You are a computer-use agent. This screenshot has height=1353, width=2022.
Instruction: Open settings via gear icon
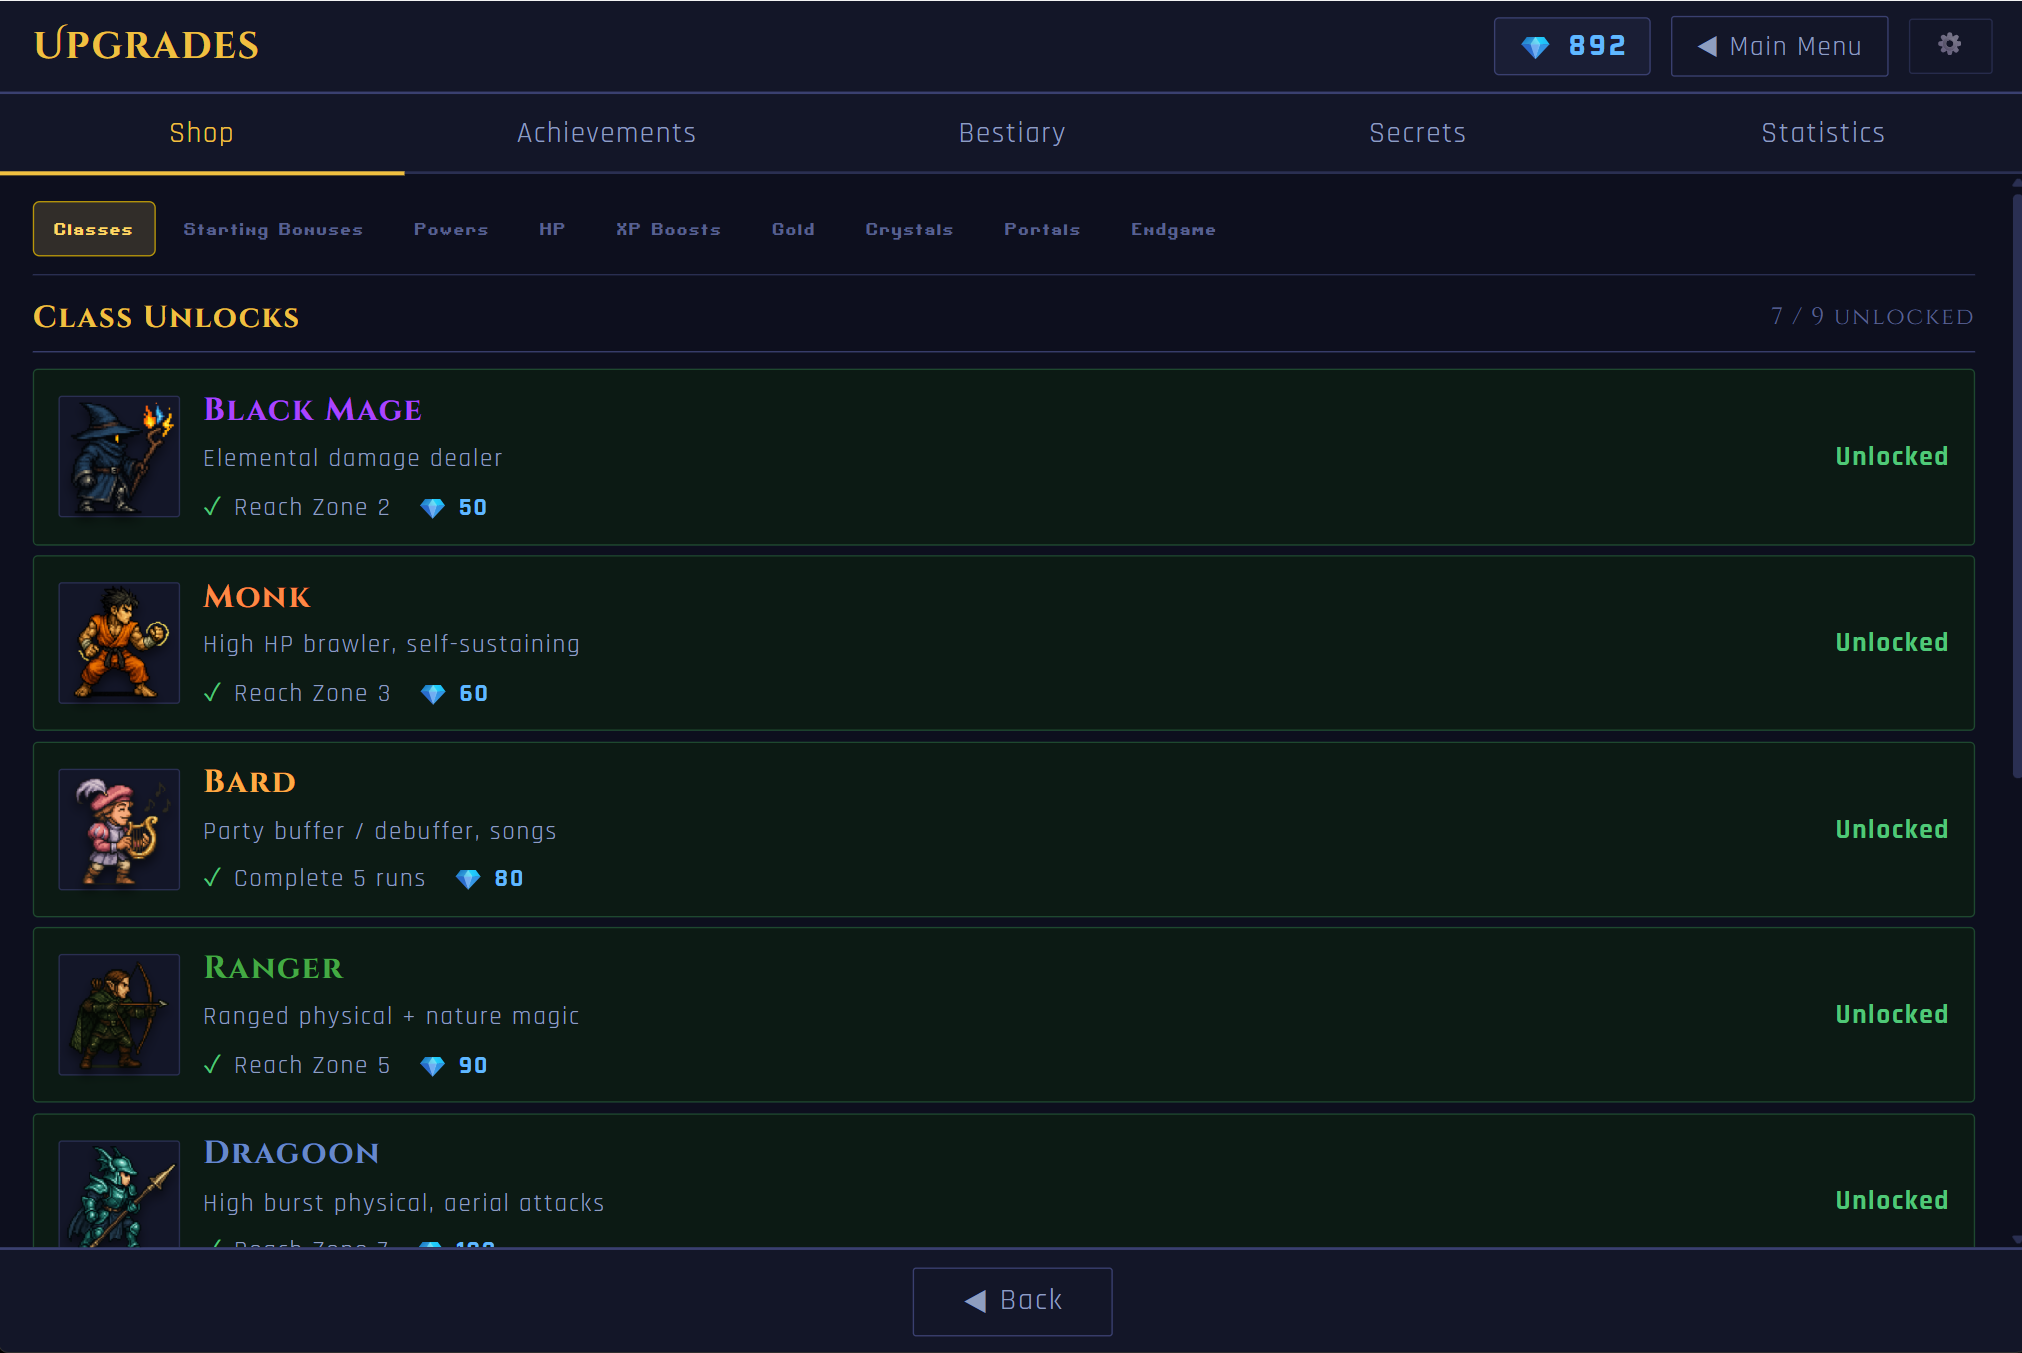[1949, 45]
